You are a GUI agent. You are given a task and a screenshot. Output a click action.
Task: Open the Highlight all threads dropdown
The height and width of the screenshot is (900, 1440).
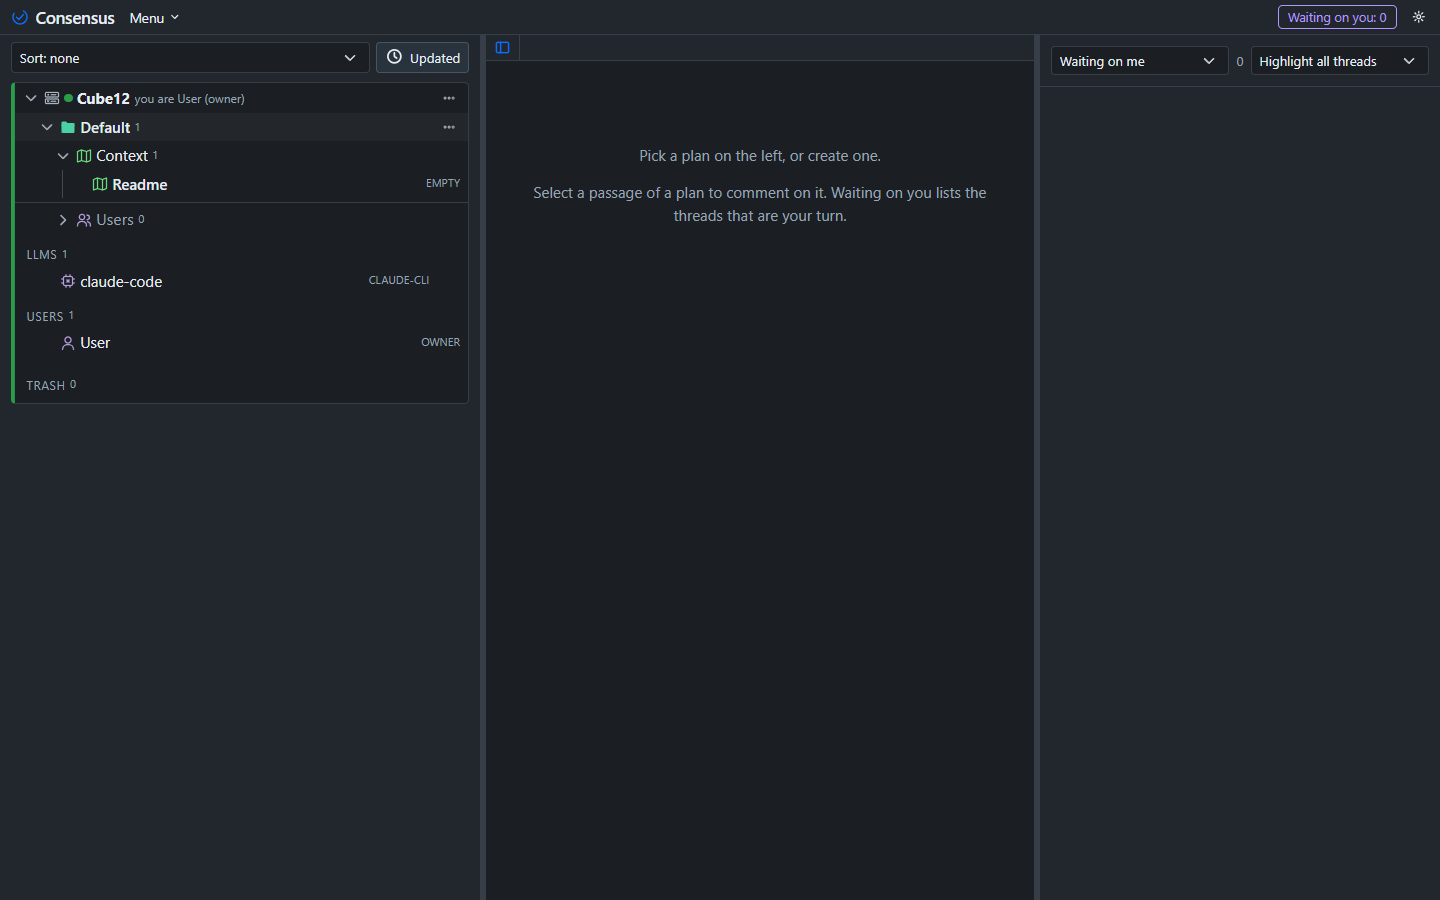pyautogui.click(x=1339, y=61)
